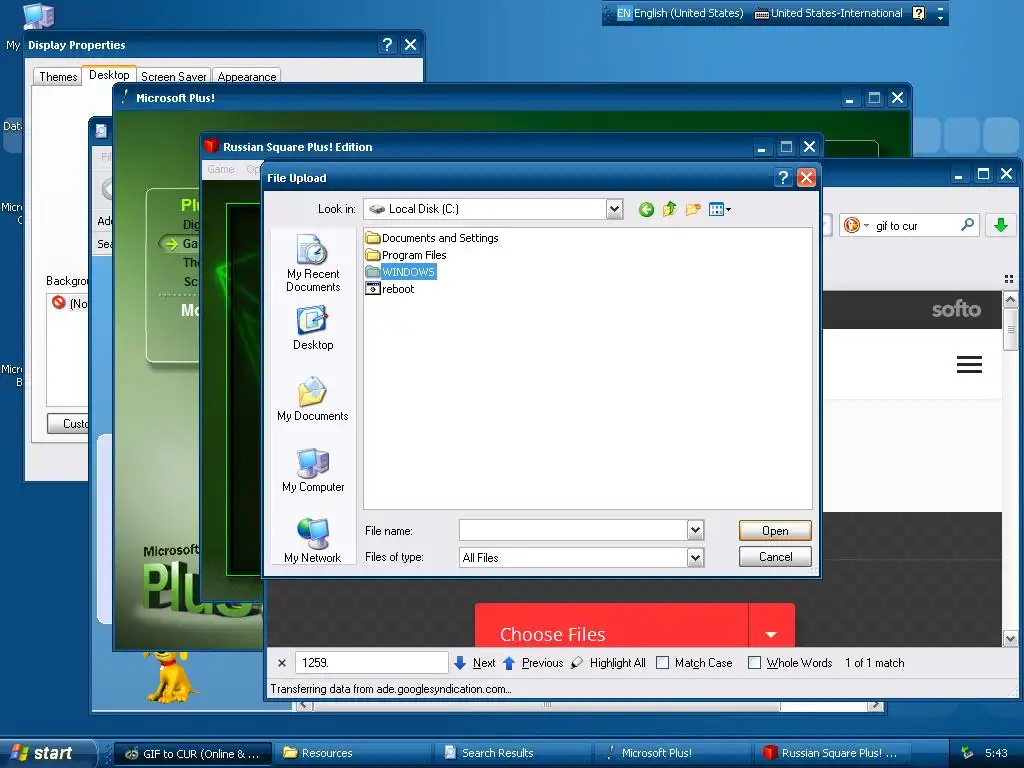This screenshot has width=1024, height=768.
Task: Enable the Match Case checkbox
Action: [662, 663]
